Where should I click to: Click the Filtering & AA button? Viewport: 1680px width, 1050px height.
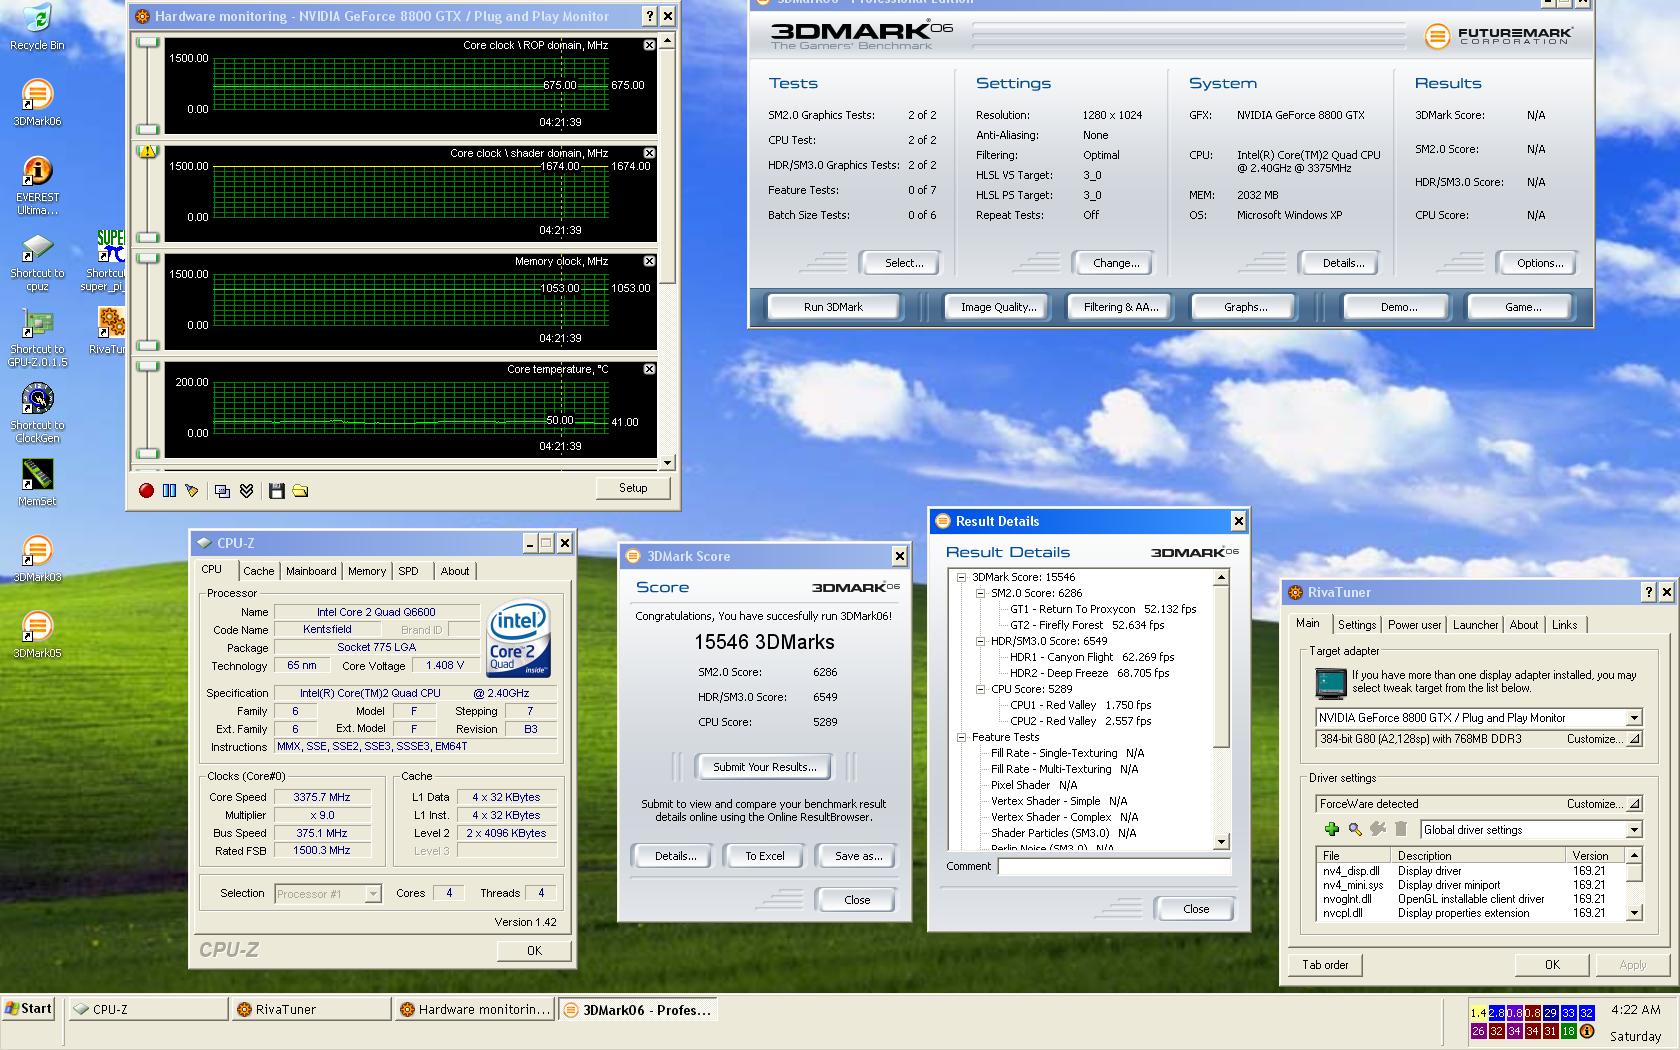coord(1121,307)
